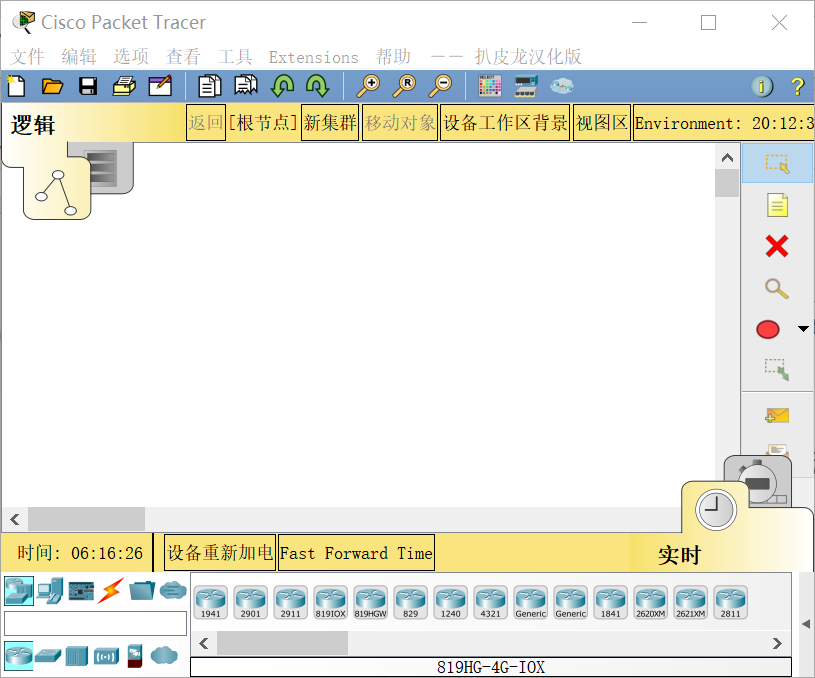The height and width of the screenshot is (678, 815).
Task: Open the 编辑 menu
Action: (79, 57)
